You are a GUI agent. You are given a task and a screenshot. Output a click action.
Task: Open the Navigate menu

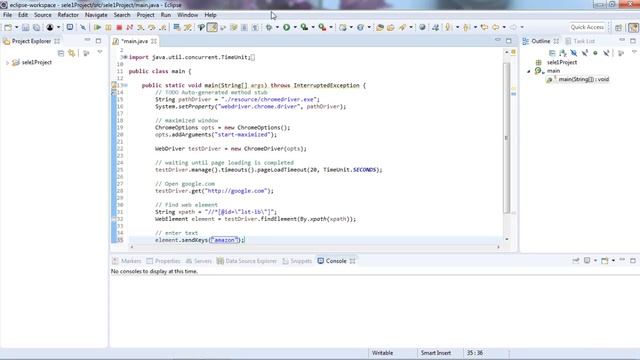click(96, 15)
